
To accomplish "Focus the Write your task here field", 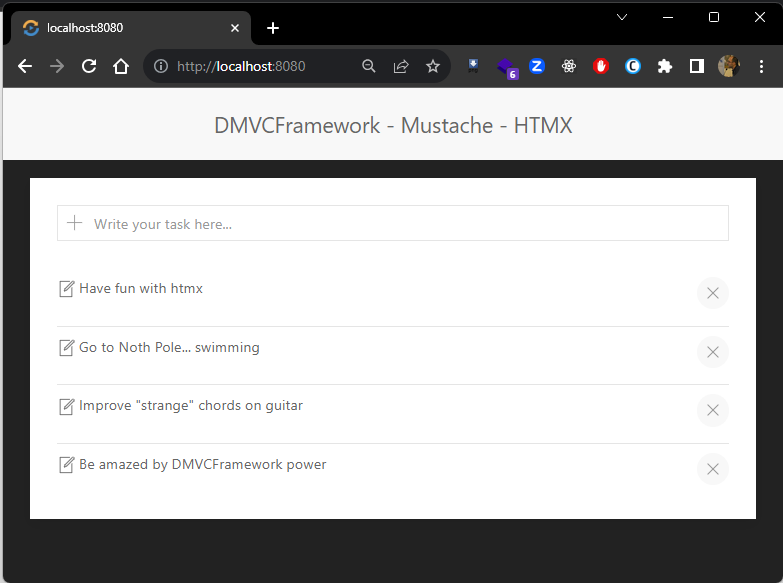I will (x=392, y=223).
